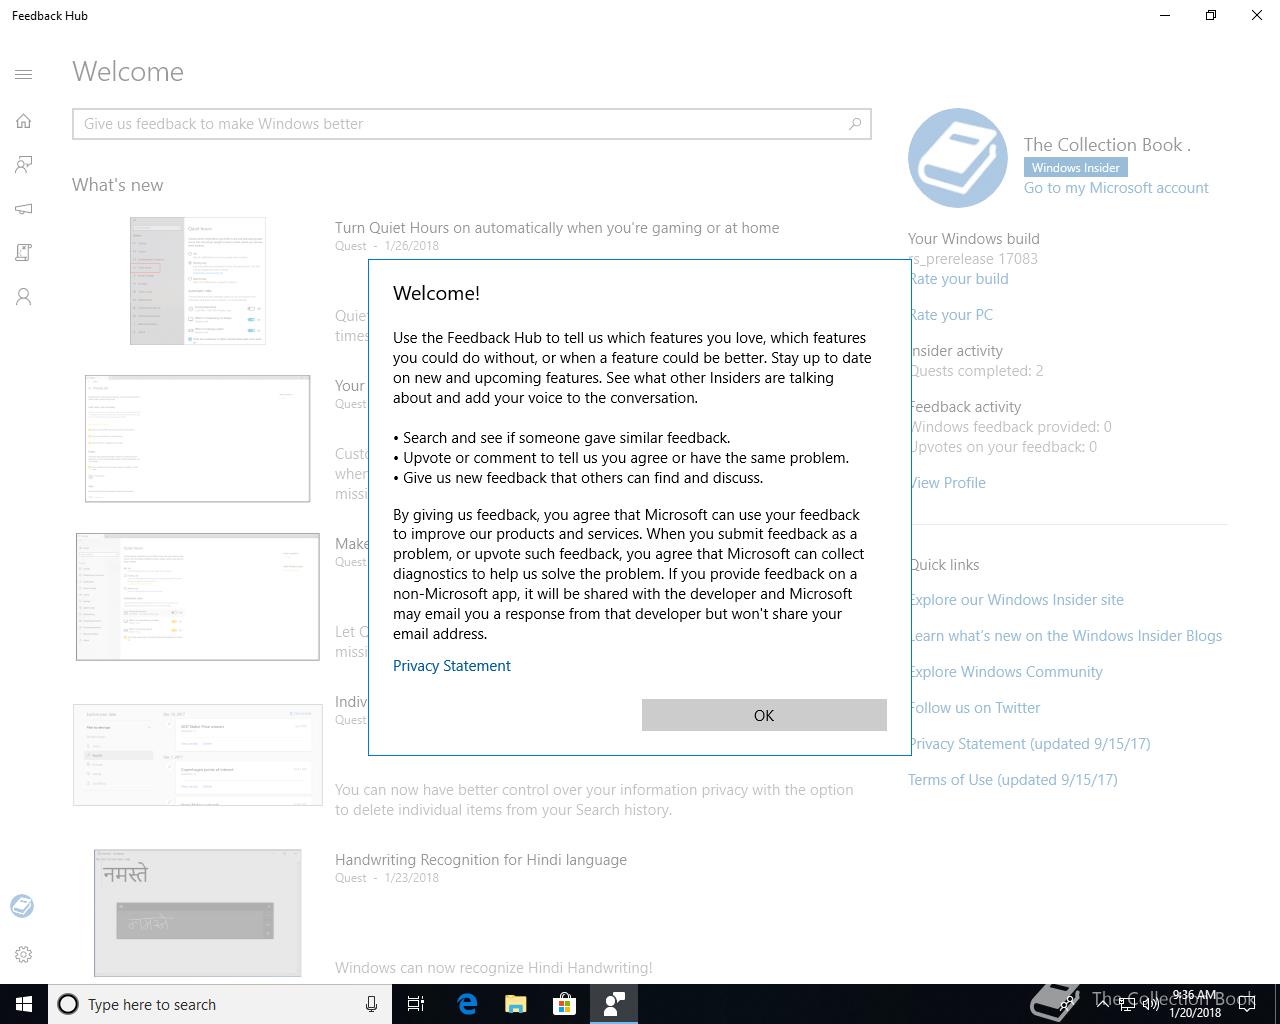Open Explore our Windows Insider site link
The height and width of the screenshot is (1024, 1280).
[x=1016, y=600]
